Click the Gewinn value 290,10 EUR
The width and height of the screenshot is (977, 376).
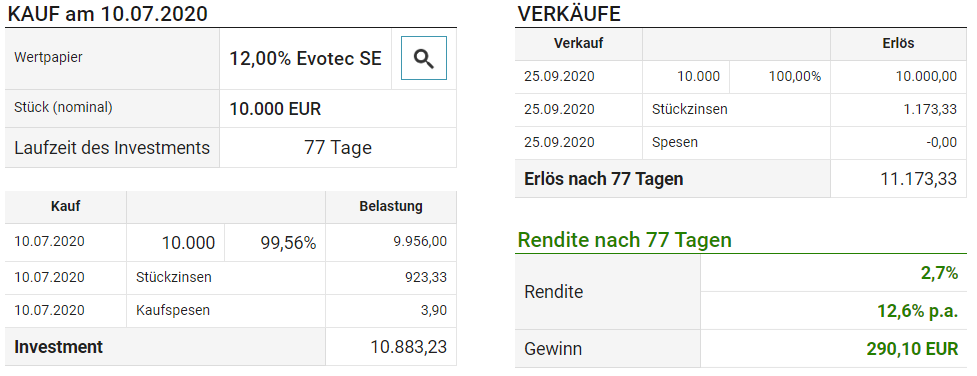tap(912, 349)
